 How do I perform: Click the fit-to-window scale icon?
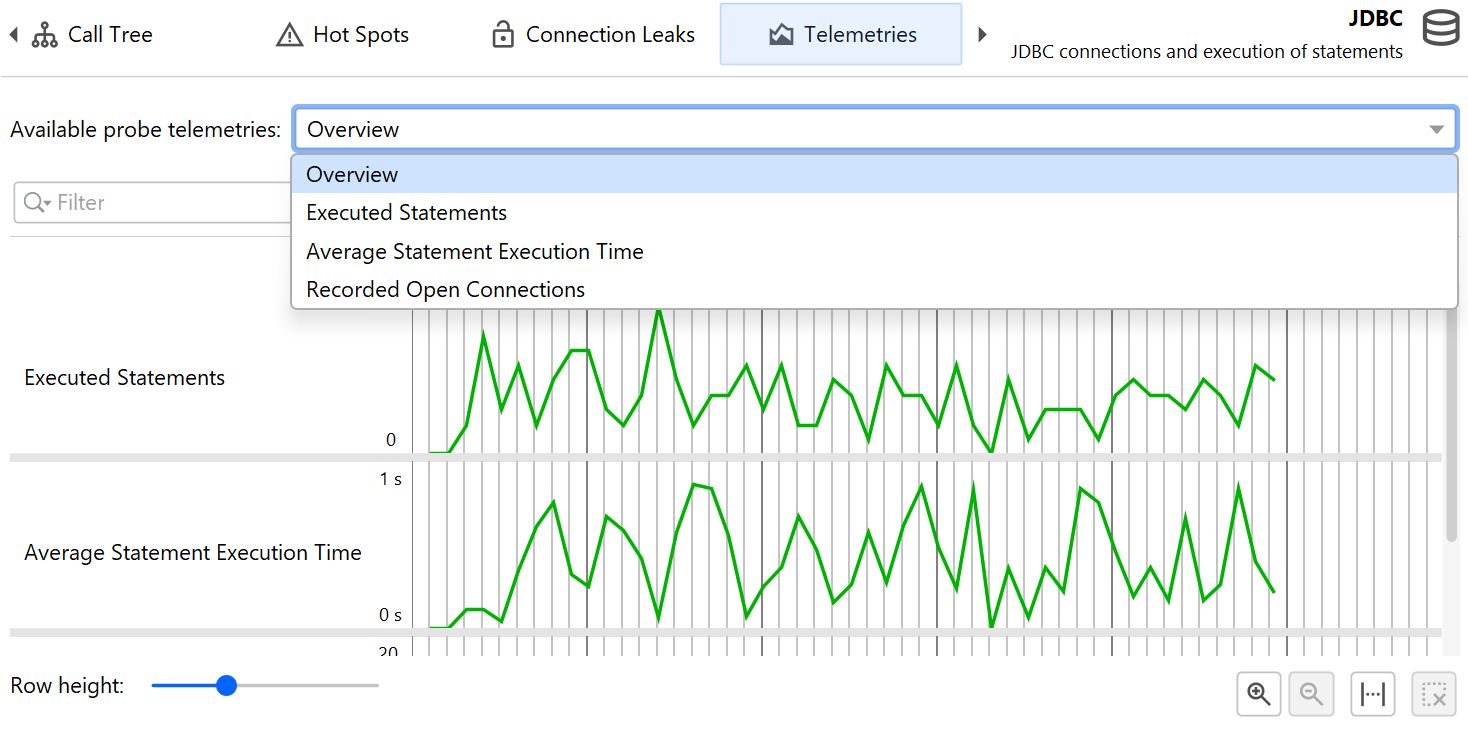click(1373, 694)
